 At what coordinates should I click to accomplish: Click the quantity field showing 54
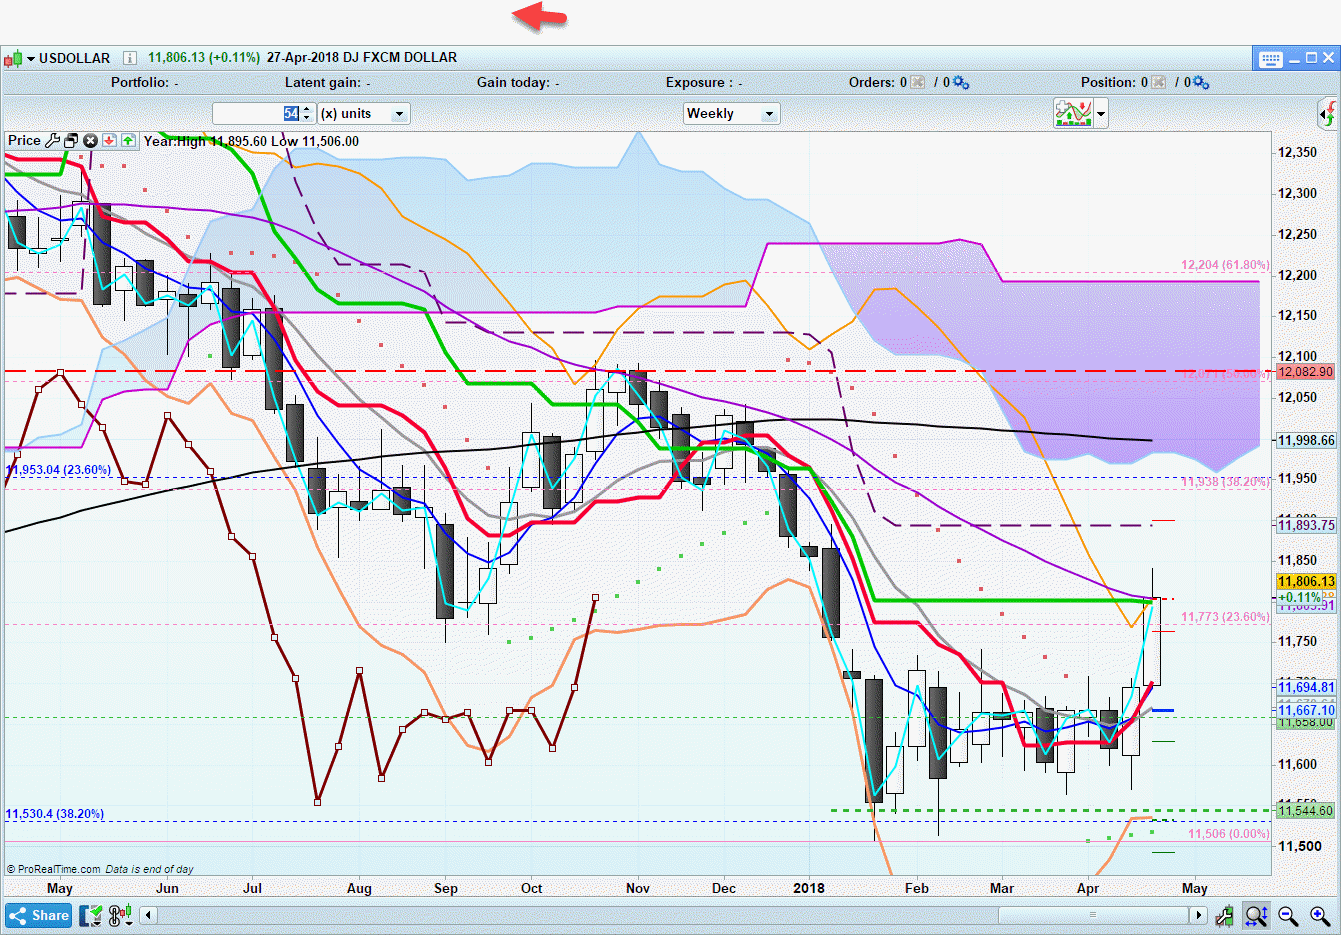pyautogui.click(x=256, y=114)
